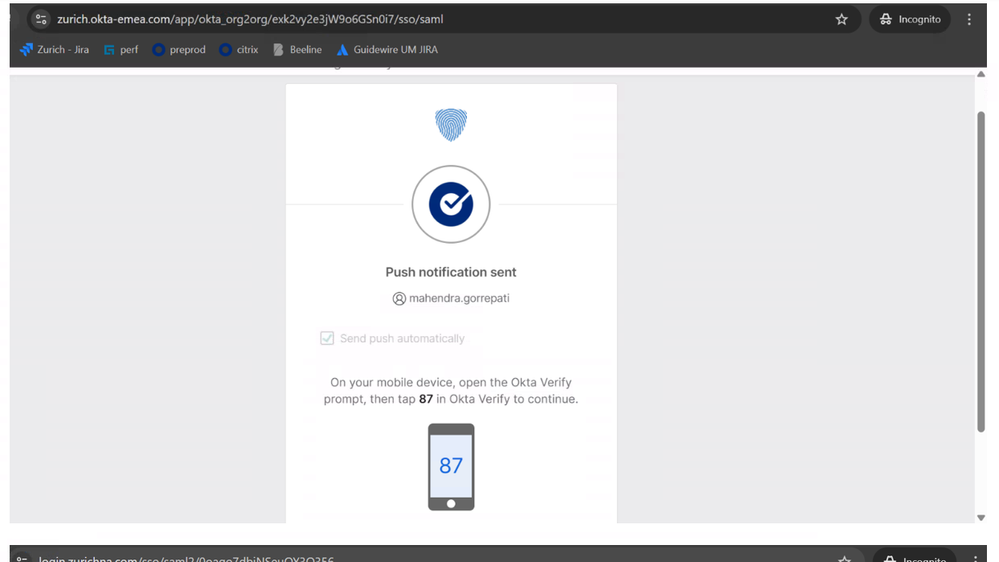Click the user icon beside mahendra.gorrepati

click(399, 299)
